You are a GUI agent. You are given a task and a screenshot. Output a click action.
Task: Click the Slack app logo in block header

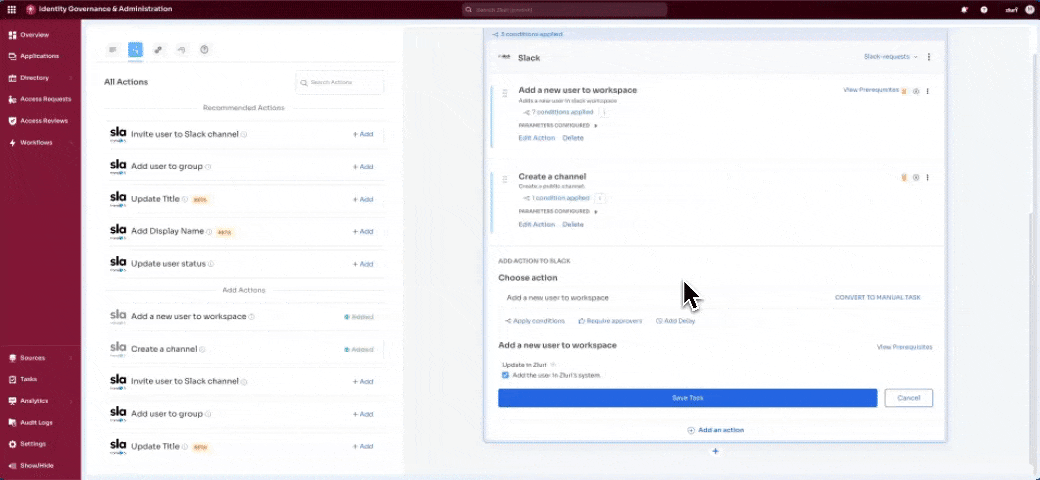click(505, 57)
